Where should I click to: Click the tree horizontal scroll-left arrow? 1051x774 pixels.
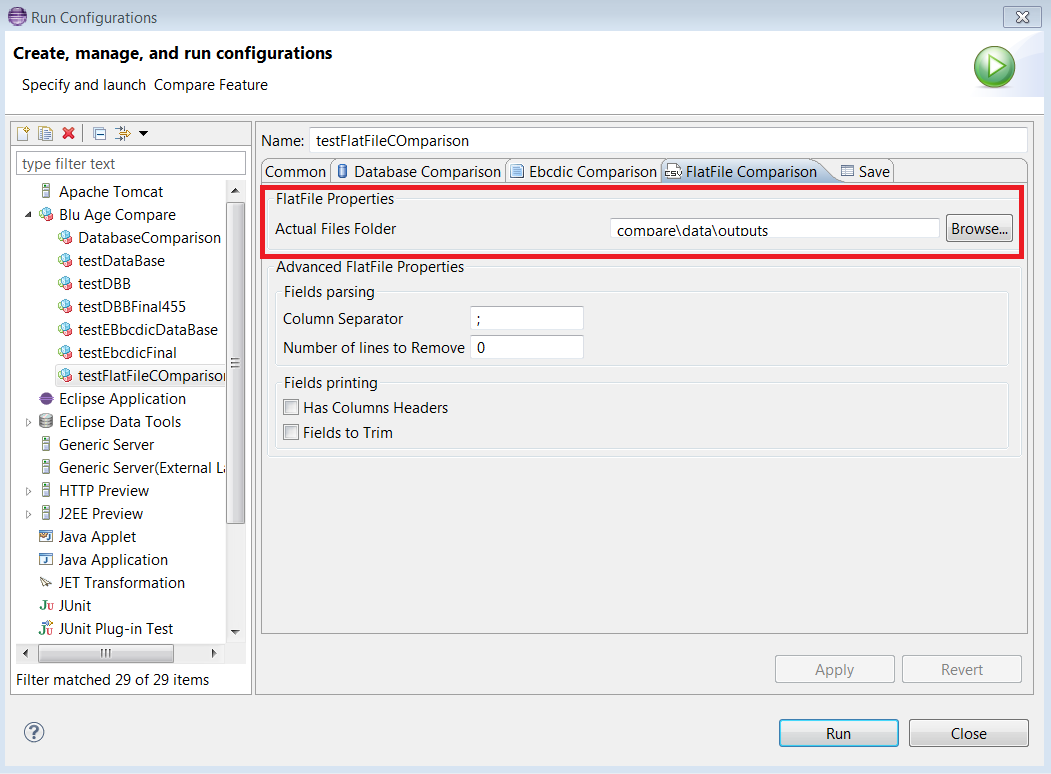(25, 653)
